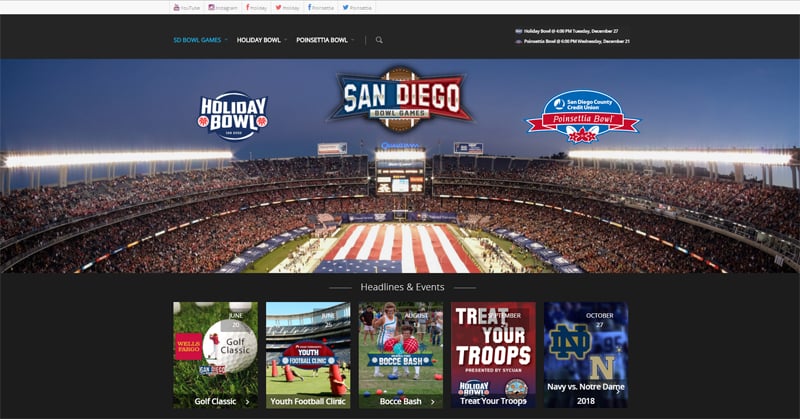Click the search magnifier icon
800x419 pixels.
point(379,40)
